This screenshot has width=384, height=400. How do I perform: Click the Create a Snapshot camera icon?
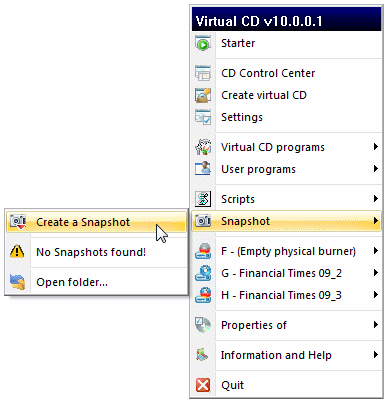18,222
